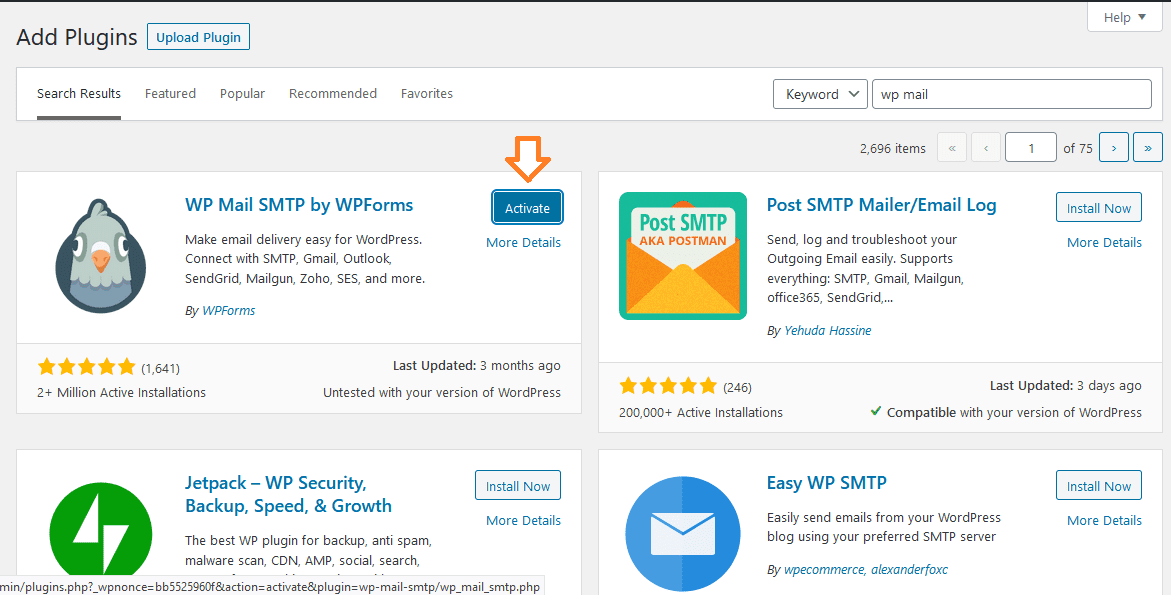Click the current page number field
The height and width of the screenshot is (595, 1171).
(1031, 148)
